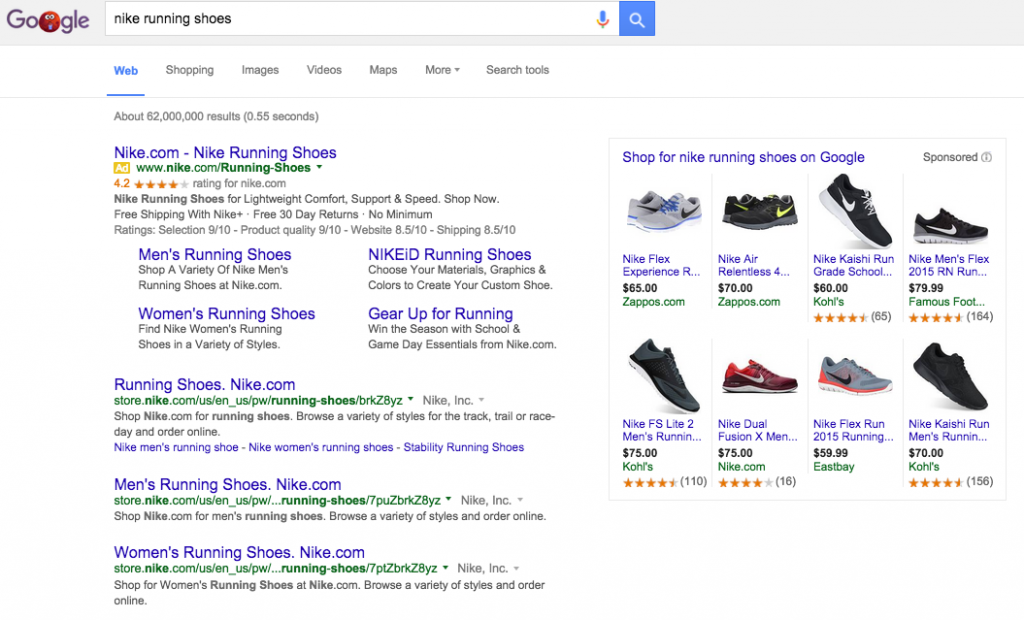Viewport: 1024px width, 620px height.
Task: Open Gear Up for Running sitelink
Action: point(441,314)
